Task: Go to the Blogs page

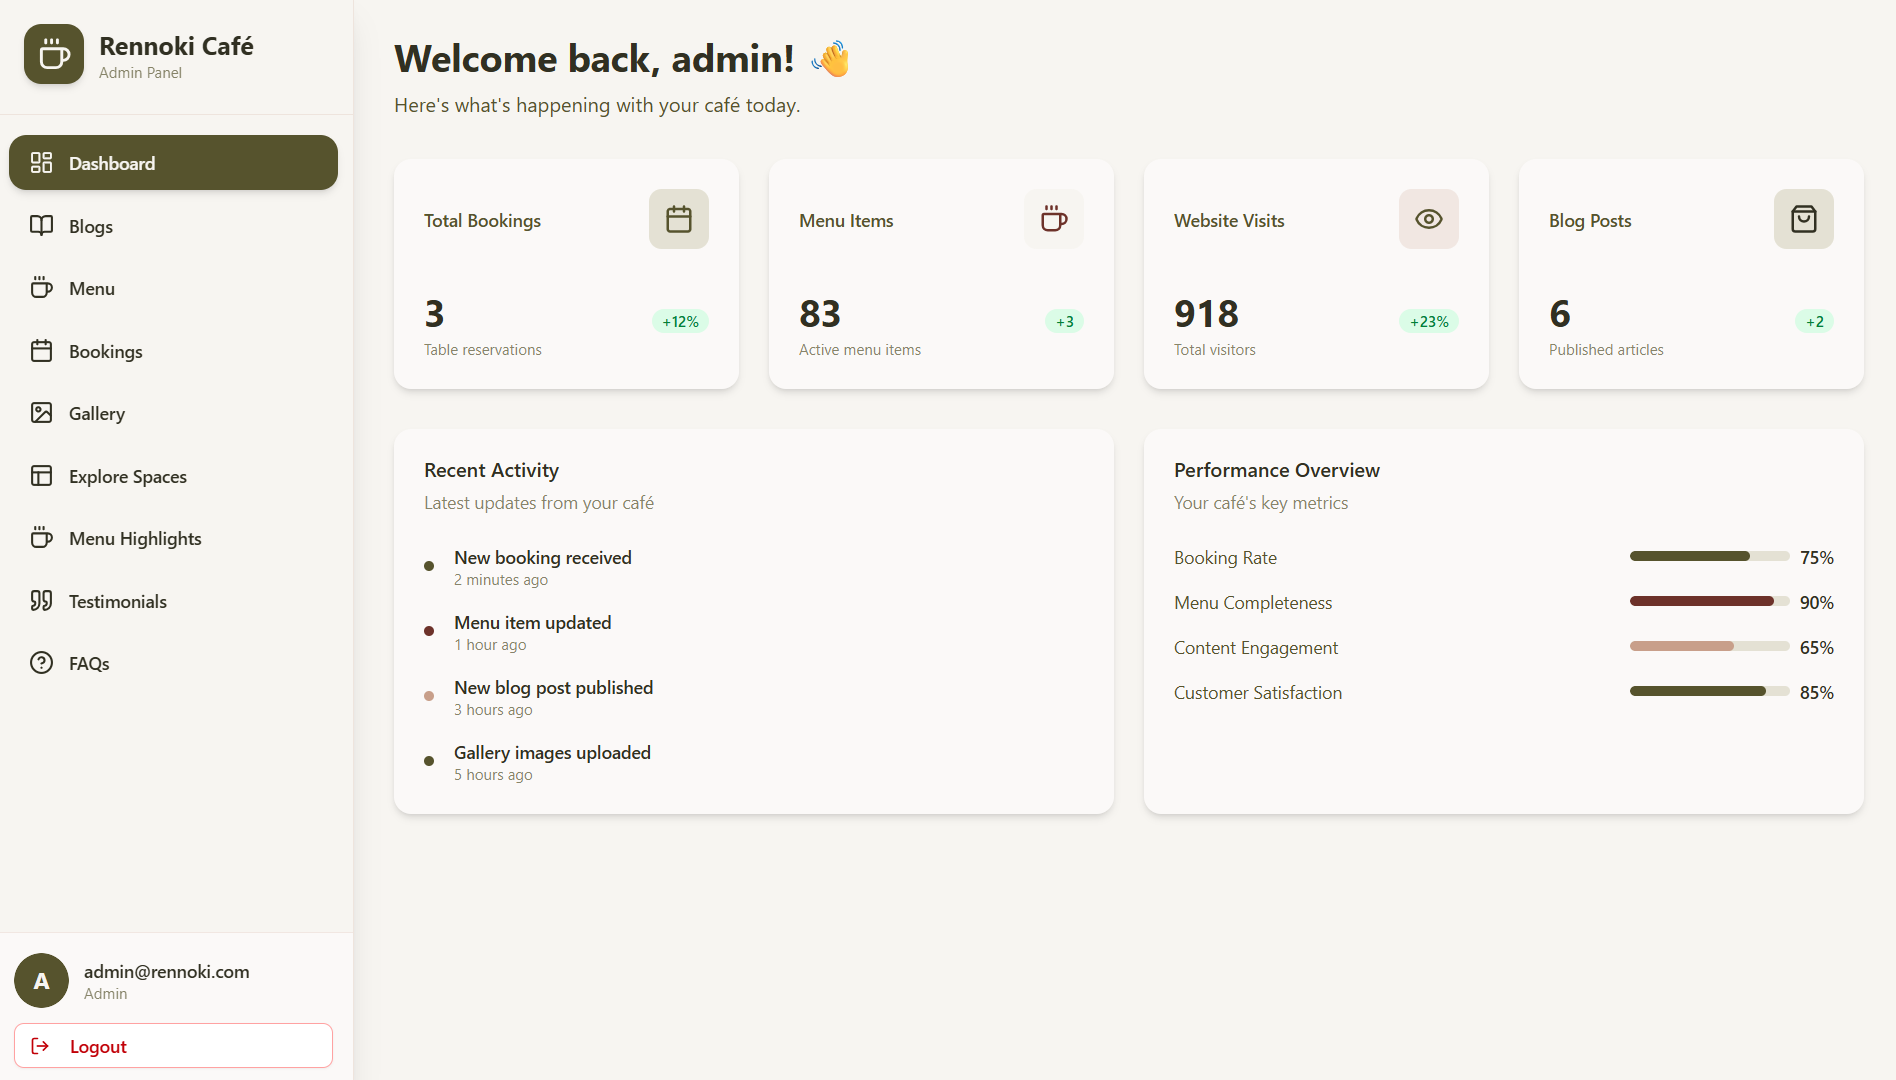Action: pyautogui.click(x=173, y=226)
